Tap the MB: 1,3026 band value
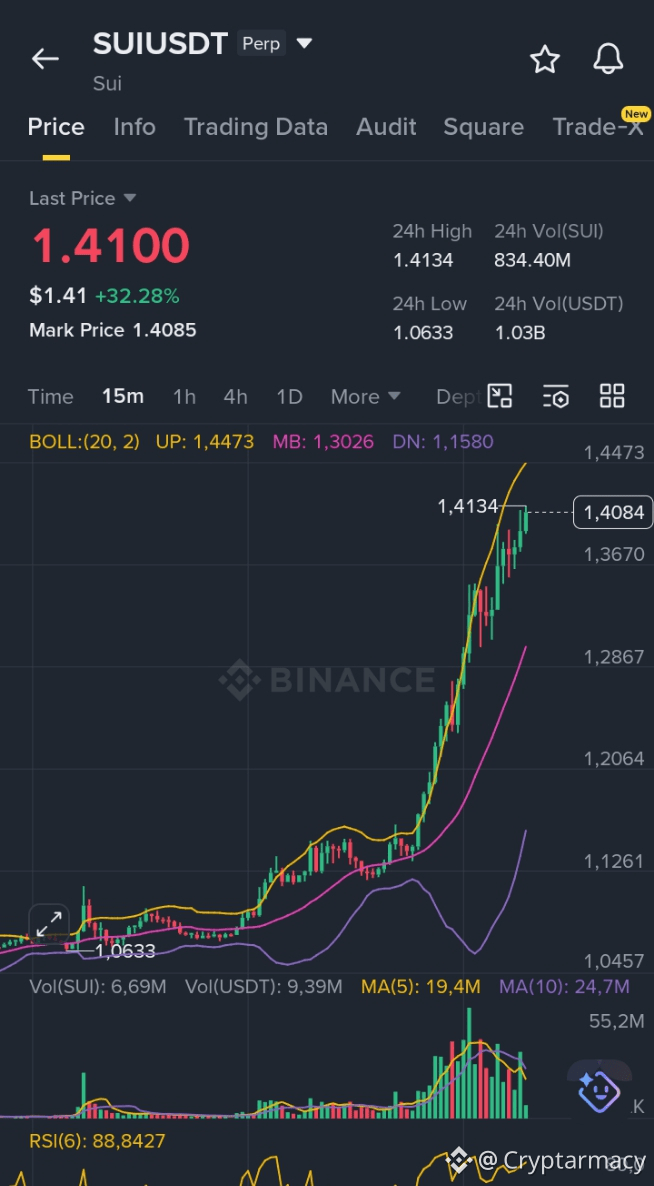Screen dimensions: 654x1186 [x=323, y=442]
